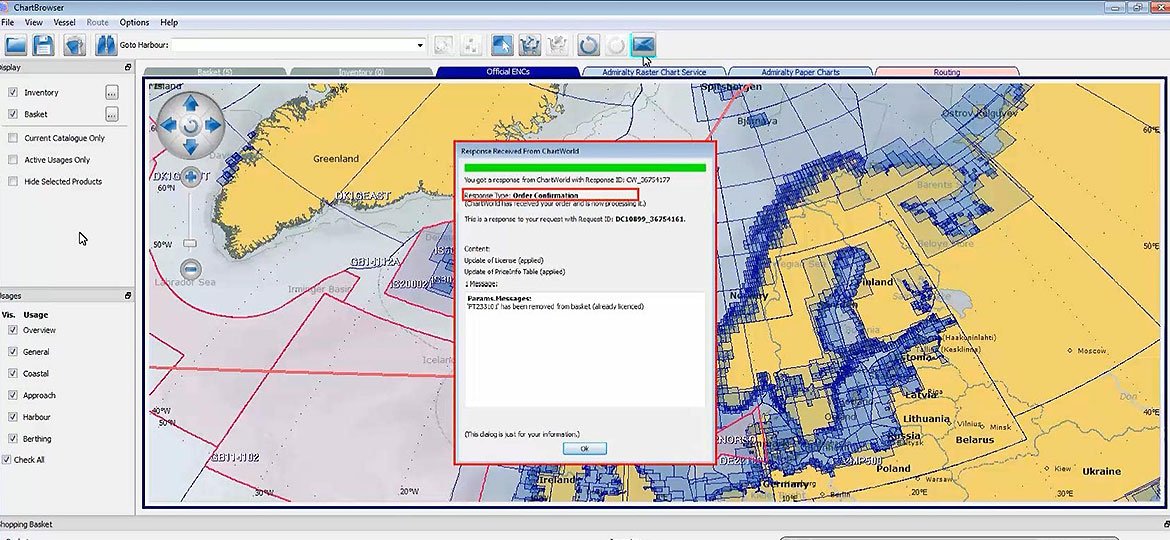Collapse the Usages panel

click(127, 295)
